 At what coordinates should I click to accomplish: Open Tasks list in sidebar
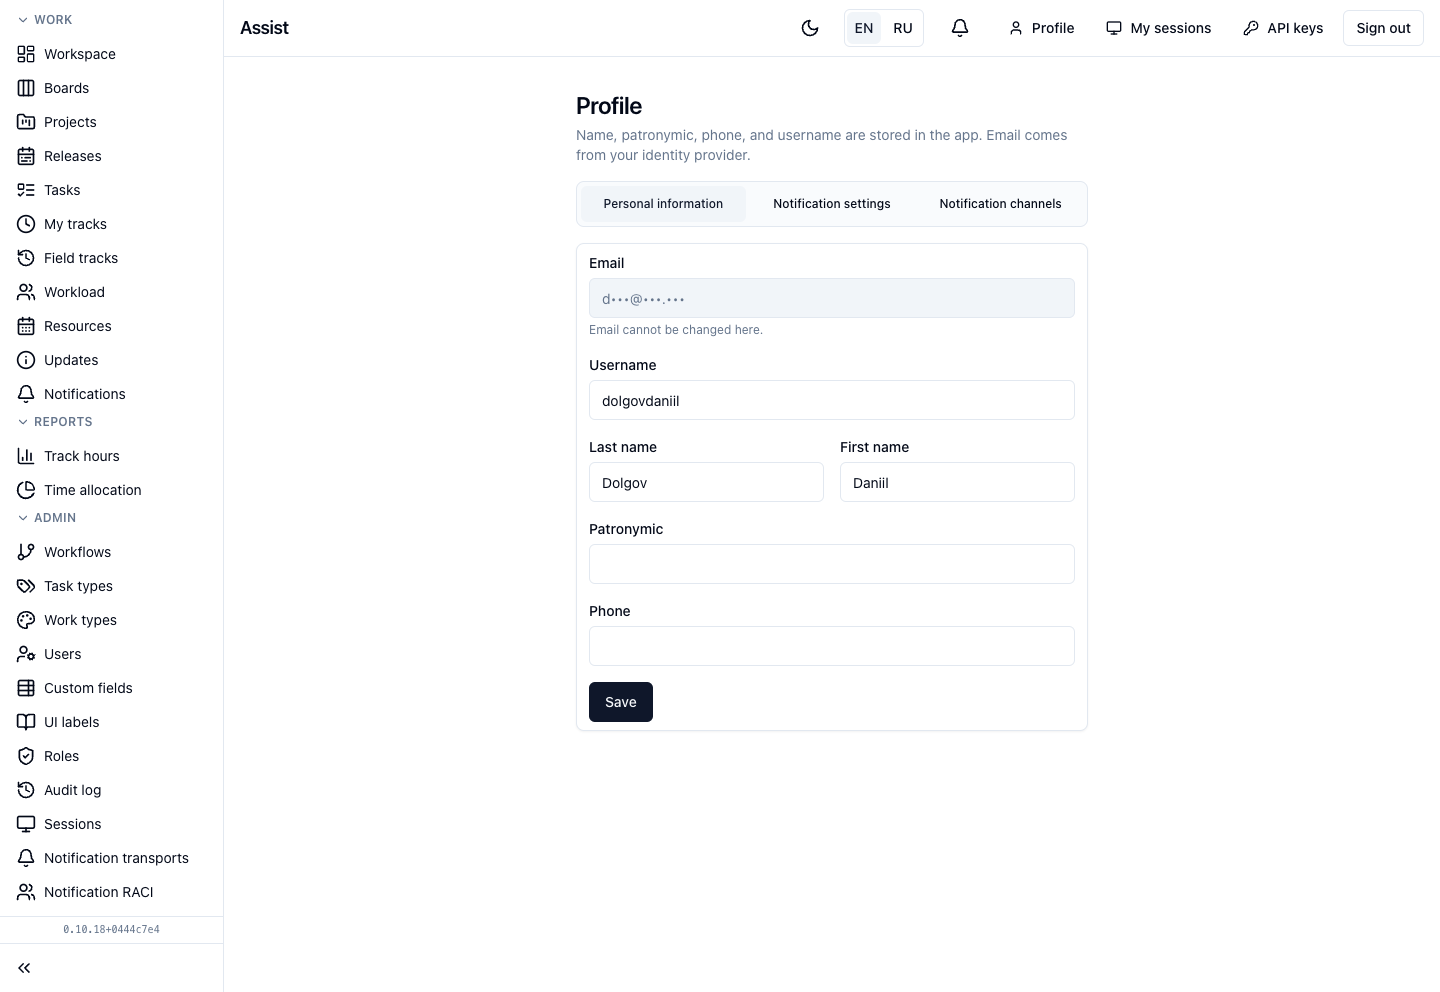(x=111, y=190)
